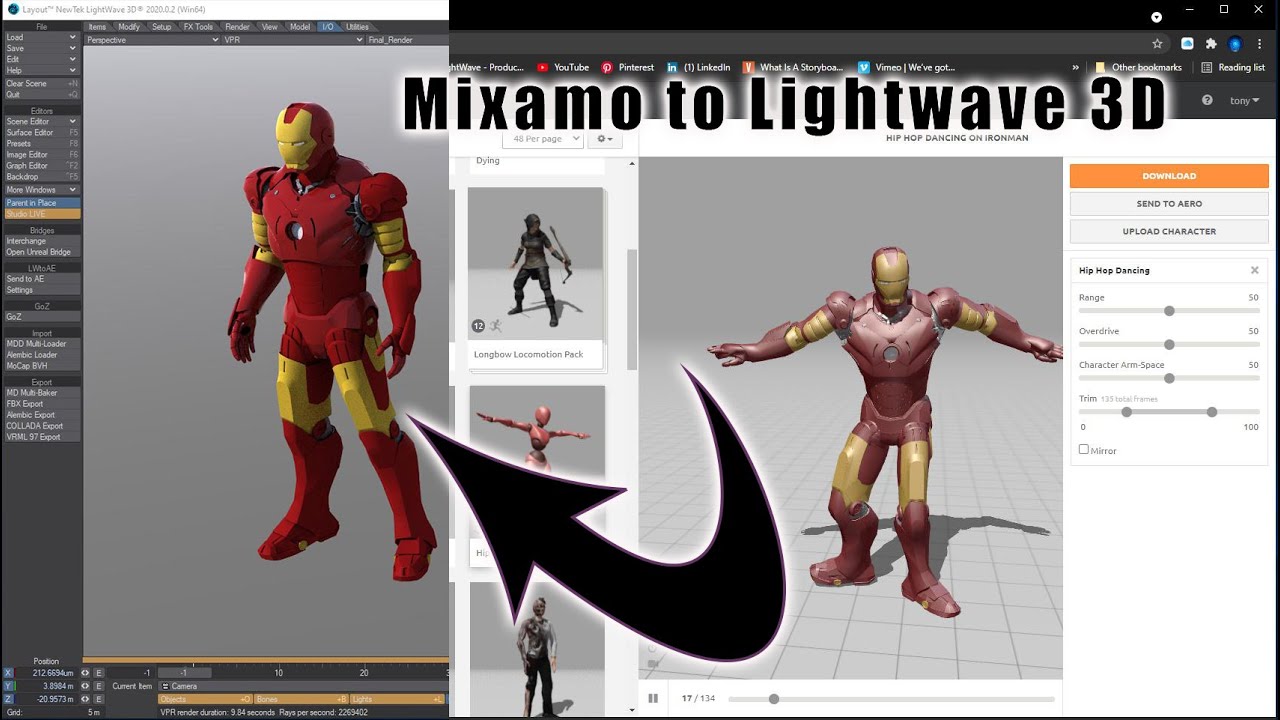Click FBX Export in LightWave
The width and height of the screenshot is (1280, 720).
click(42, 404)
